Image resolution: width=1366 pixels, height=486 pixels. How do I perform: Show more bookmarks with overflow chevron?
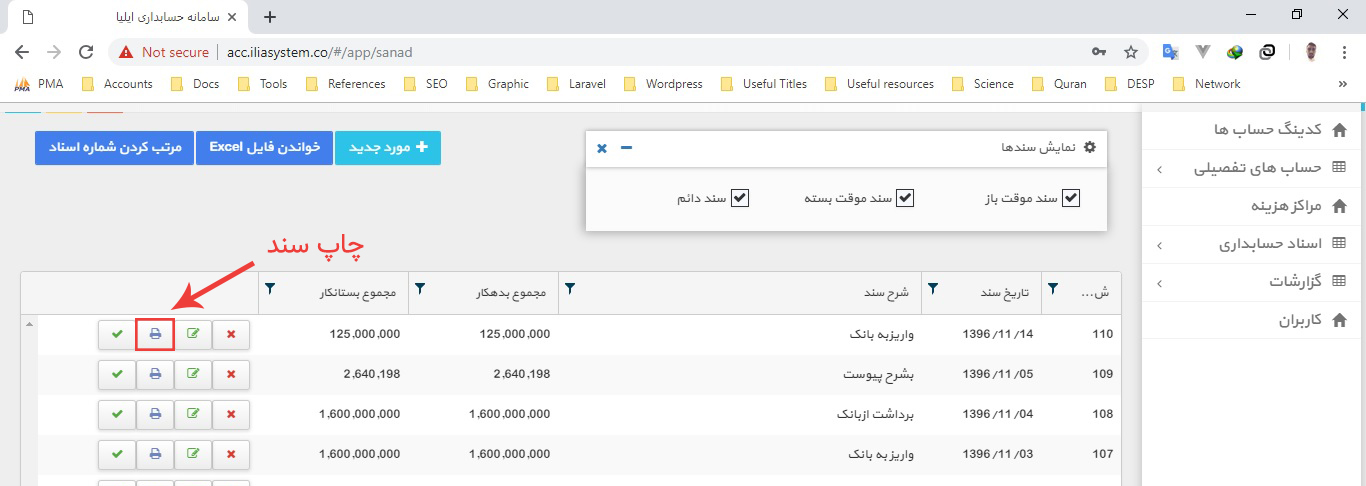(x=1342, y=84)
